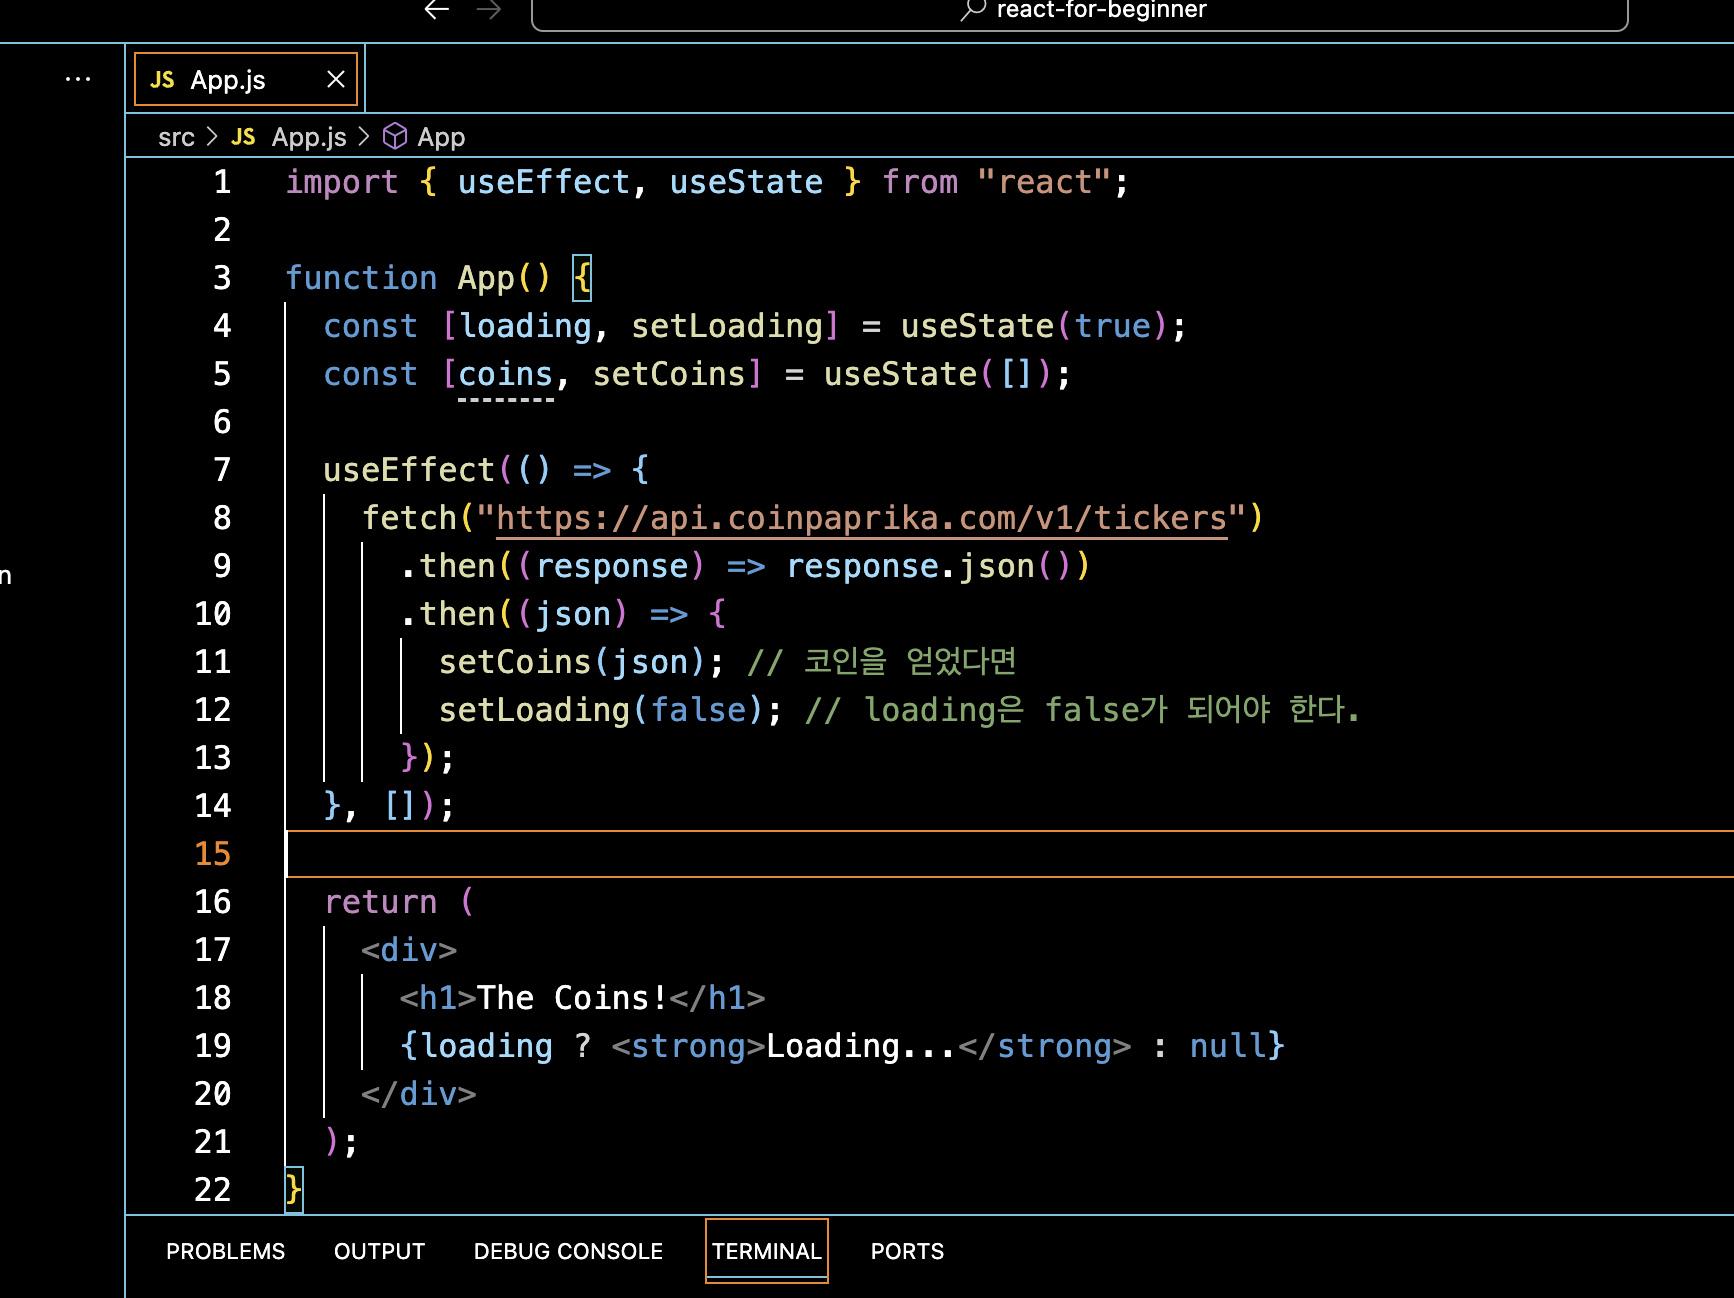Click the JS file icon on App.js tab
Image resolution: width=1734 pixels, height=1298 pixels.
162,80
